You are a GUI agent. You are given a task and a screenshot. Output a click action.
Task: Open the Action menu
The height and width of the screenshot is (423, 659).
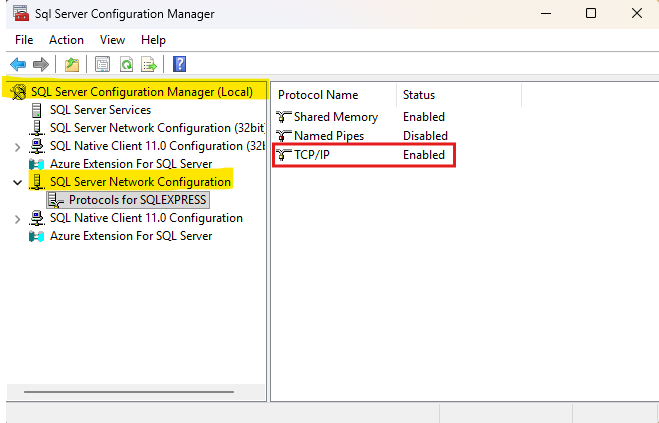point(66,40)
